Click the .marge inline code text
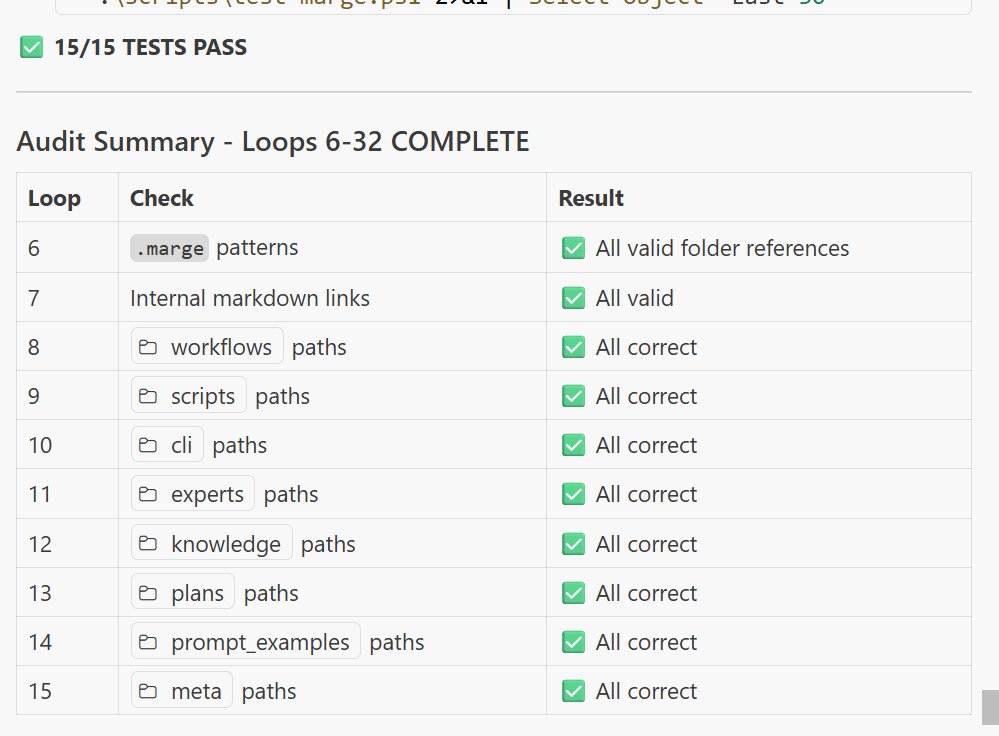 pos(169,248)
